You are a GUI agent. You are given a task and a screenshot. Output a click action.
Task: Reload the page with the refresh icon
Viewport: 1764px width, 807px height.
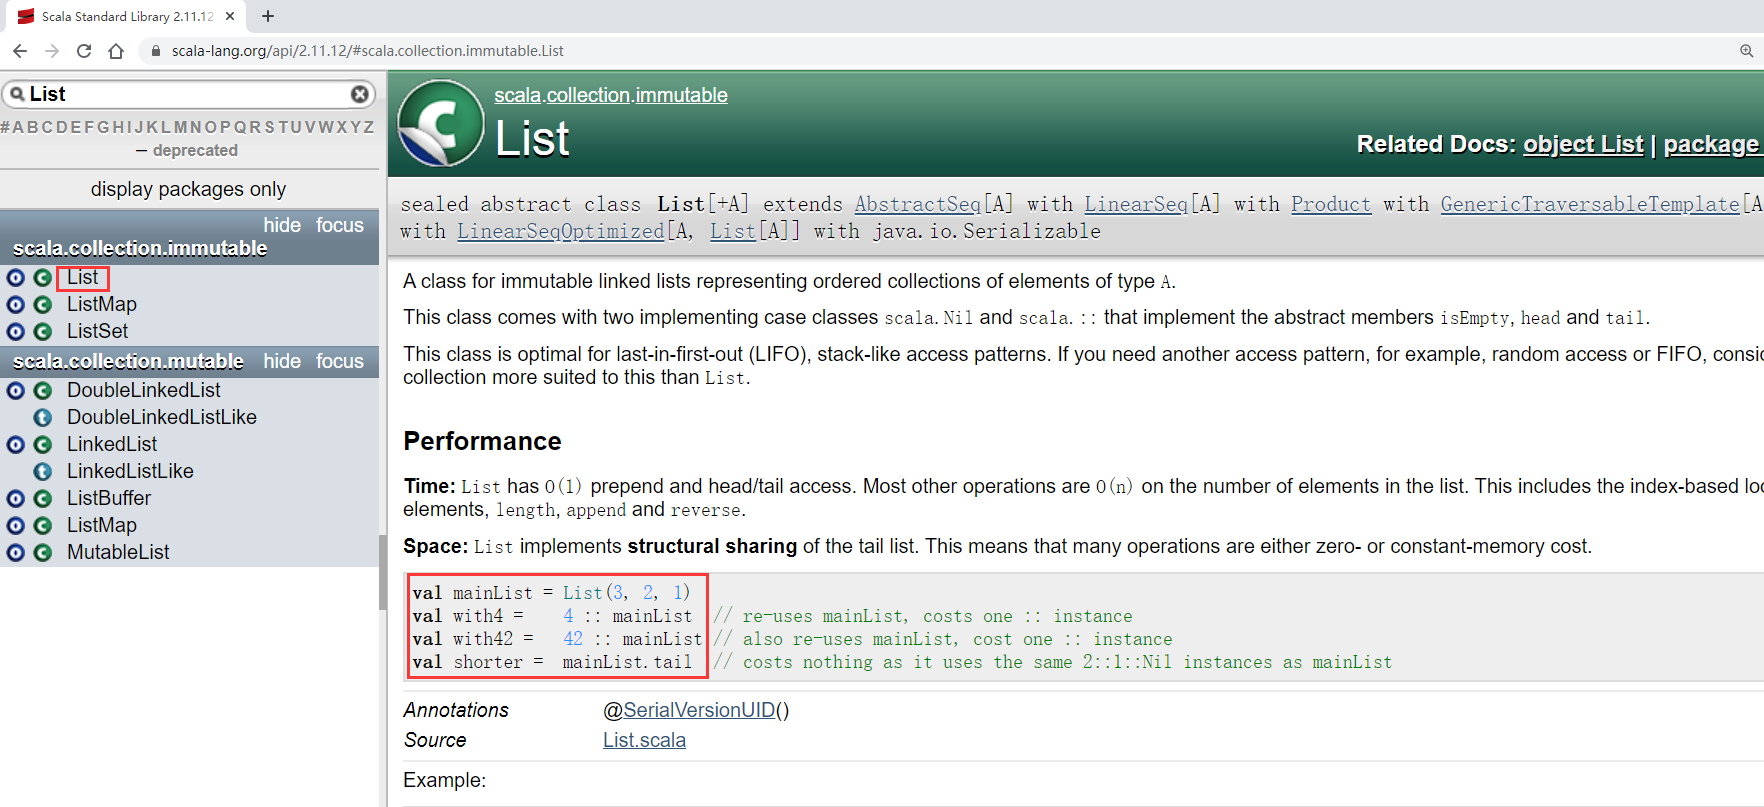tap(84, 51)
